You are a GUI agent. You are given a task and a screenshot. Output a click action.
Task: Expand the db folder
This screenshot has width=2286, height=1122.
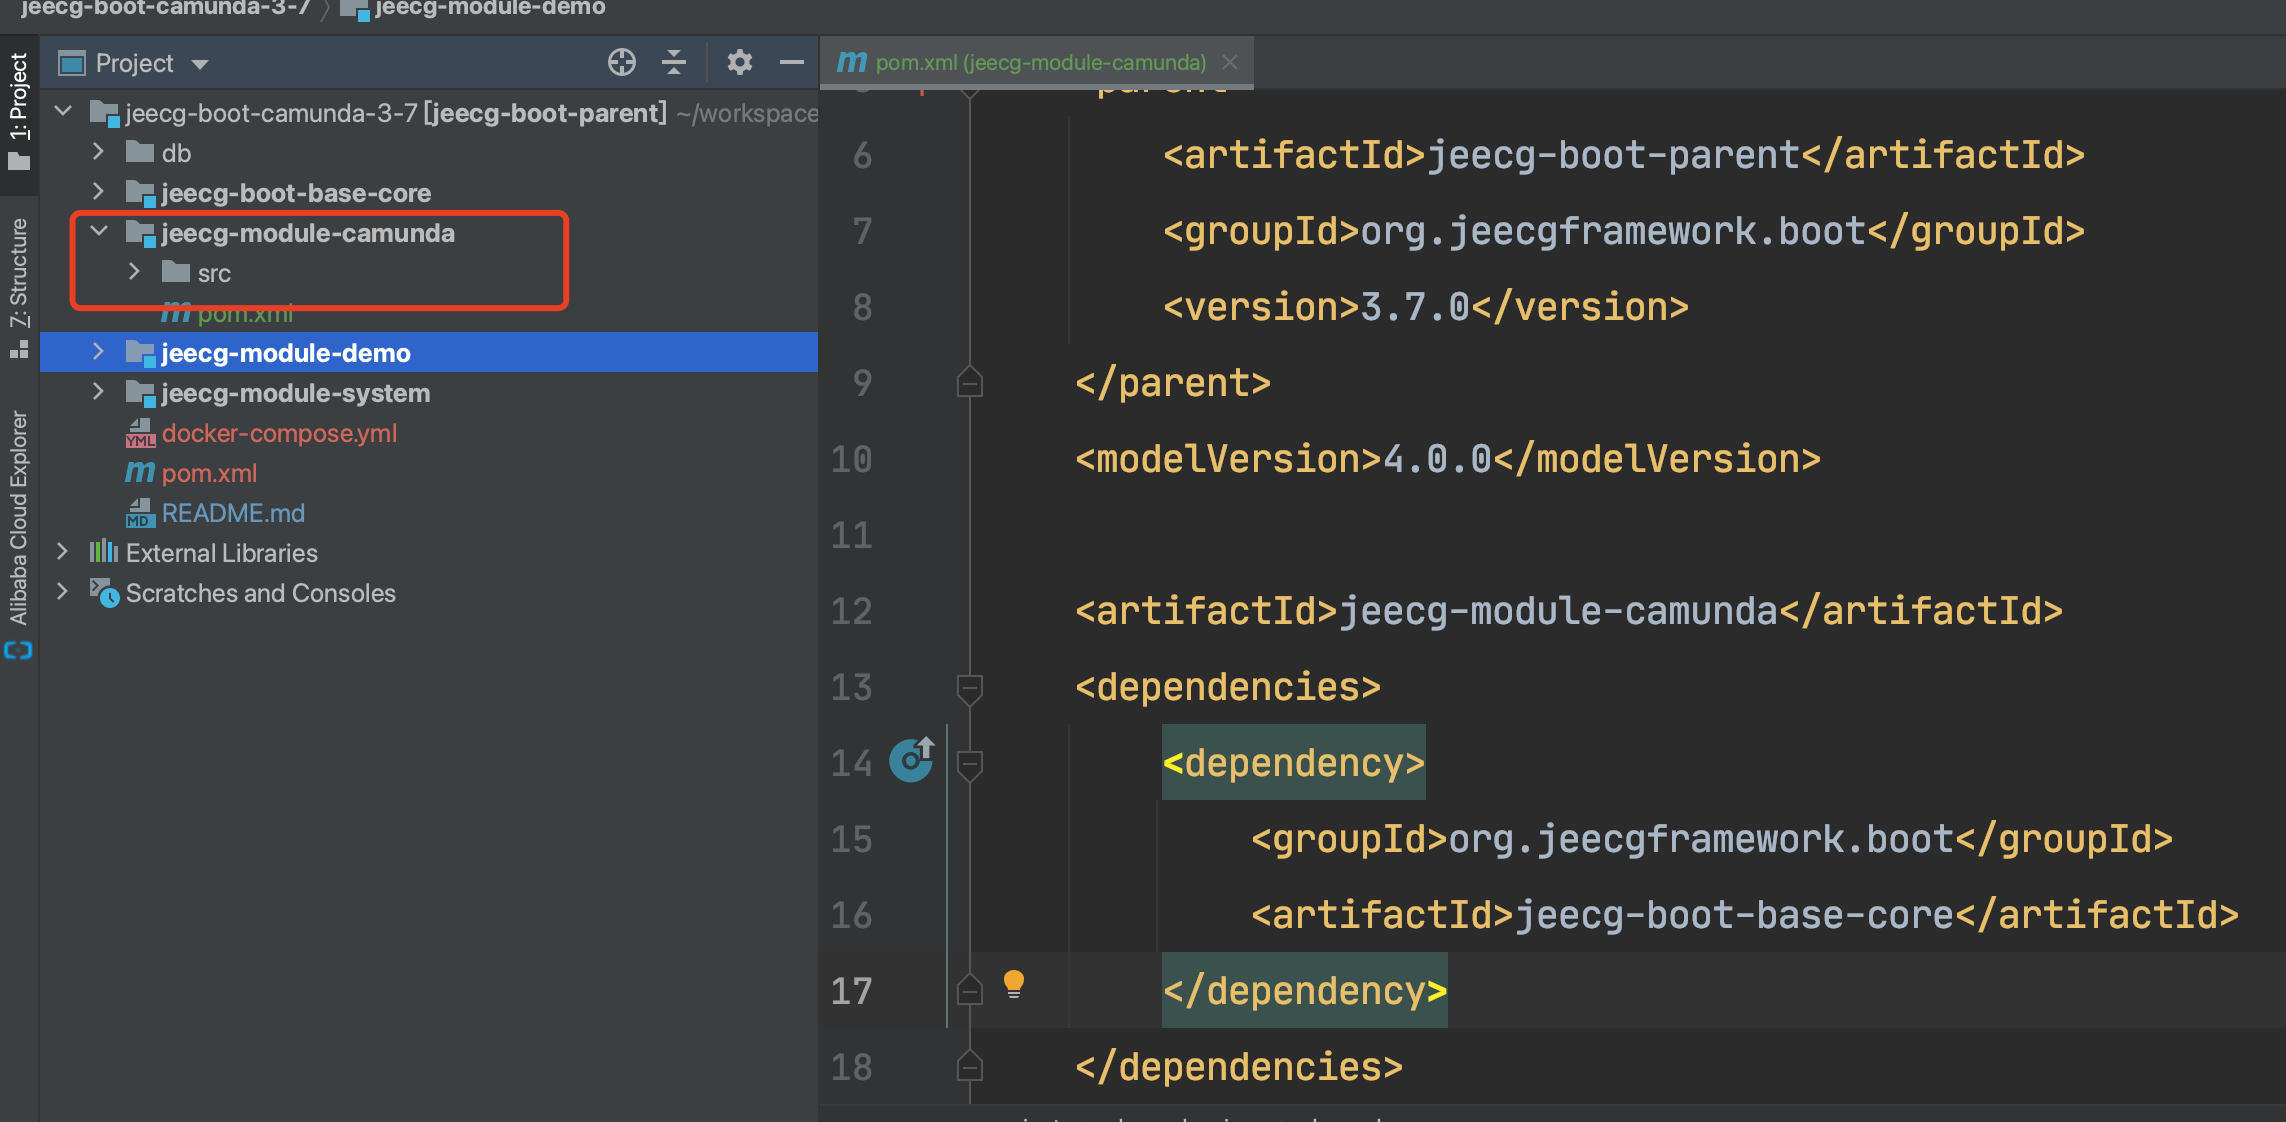98,152
